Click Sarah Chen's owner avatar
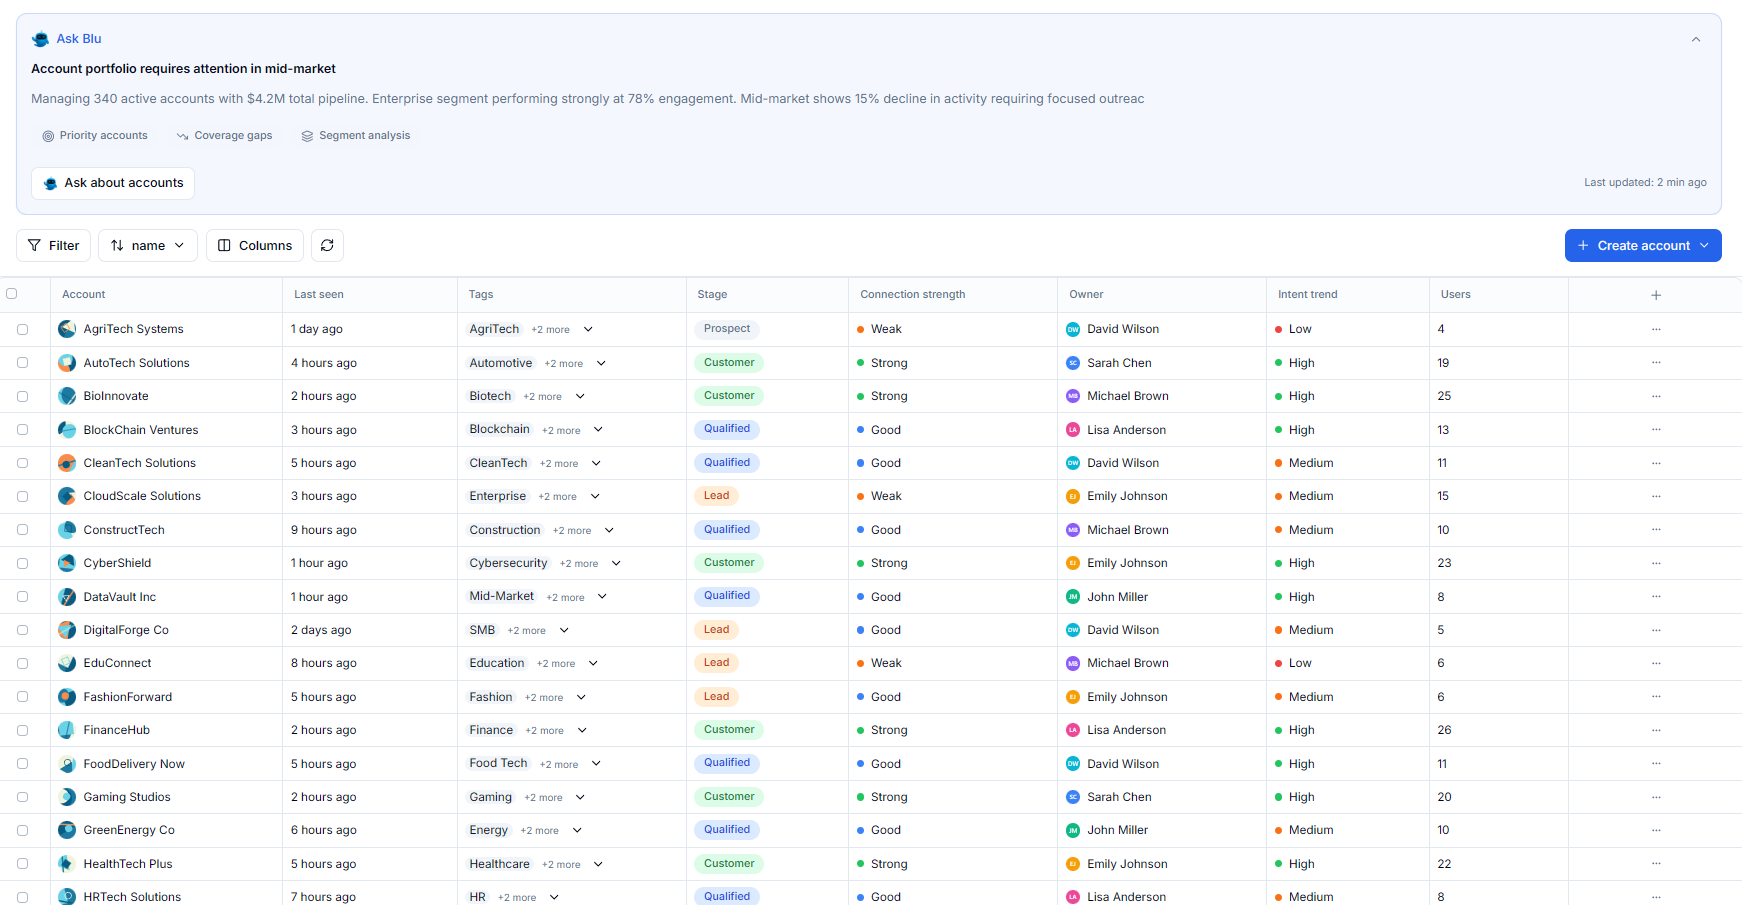The height and width of the screenshot is (905, 1742). (x=1071, y=362)
